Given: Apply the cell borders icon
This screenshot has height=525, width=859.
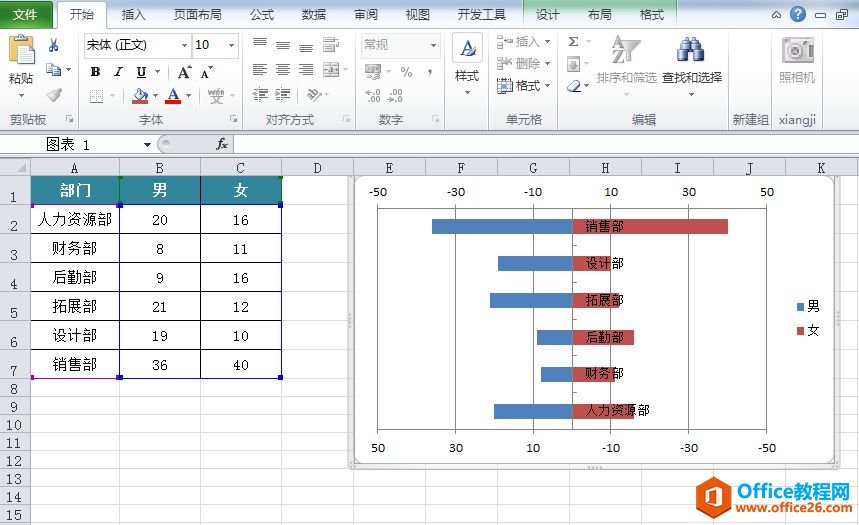Looking at the screenshot, I should (x=96, y=96).
